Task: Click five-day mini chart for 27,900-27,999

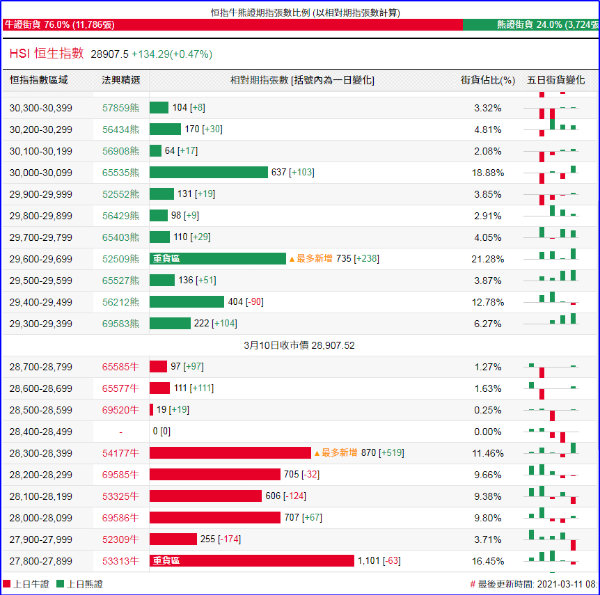Action: (x=551, y=540)
